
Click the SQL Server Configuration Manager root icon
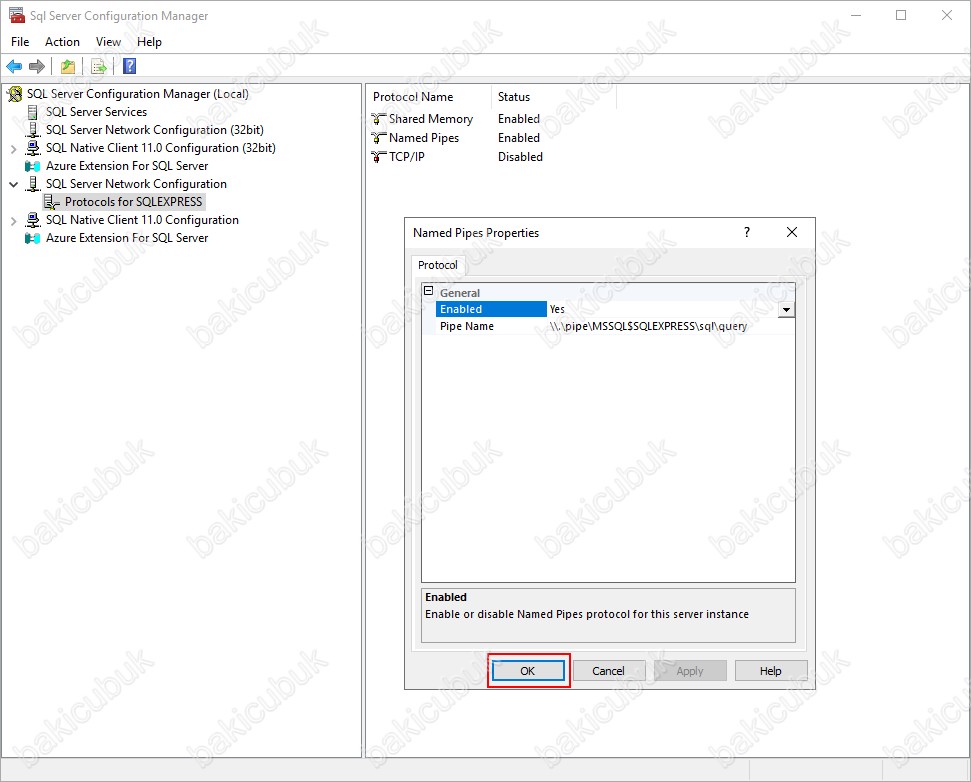click(15, 94)
